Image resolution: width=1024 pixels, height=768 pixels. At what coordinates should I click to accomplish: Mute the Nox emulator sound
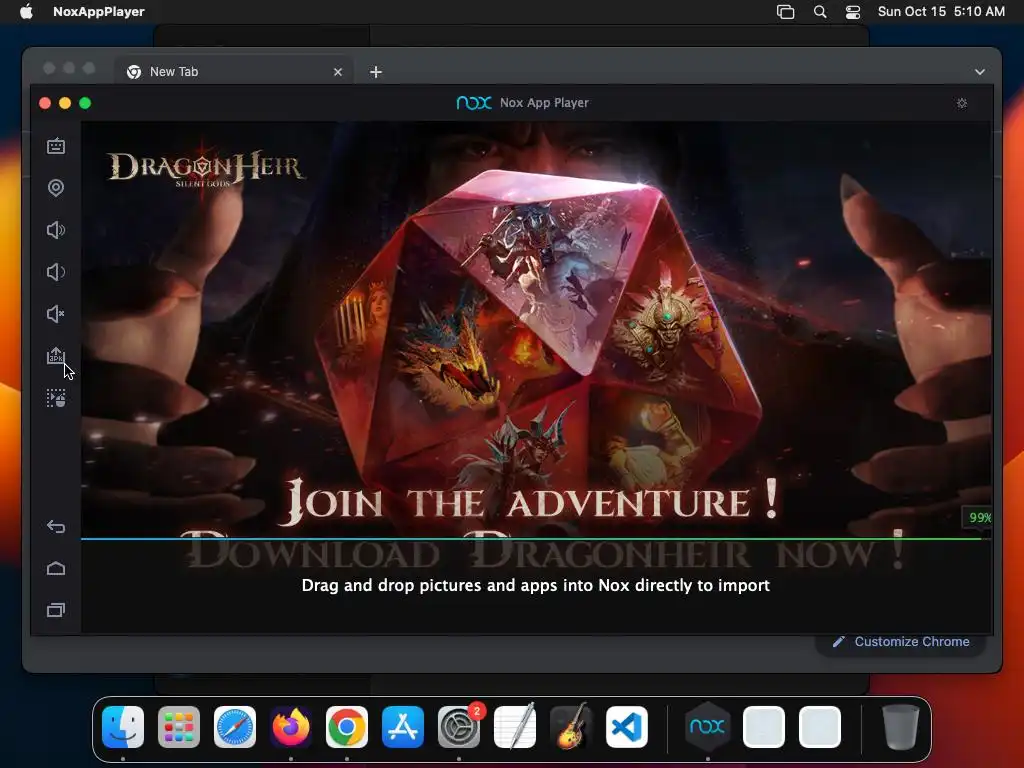coord(56,314)
